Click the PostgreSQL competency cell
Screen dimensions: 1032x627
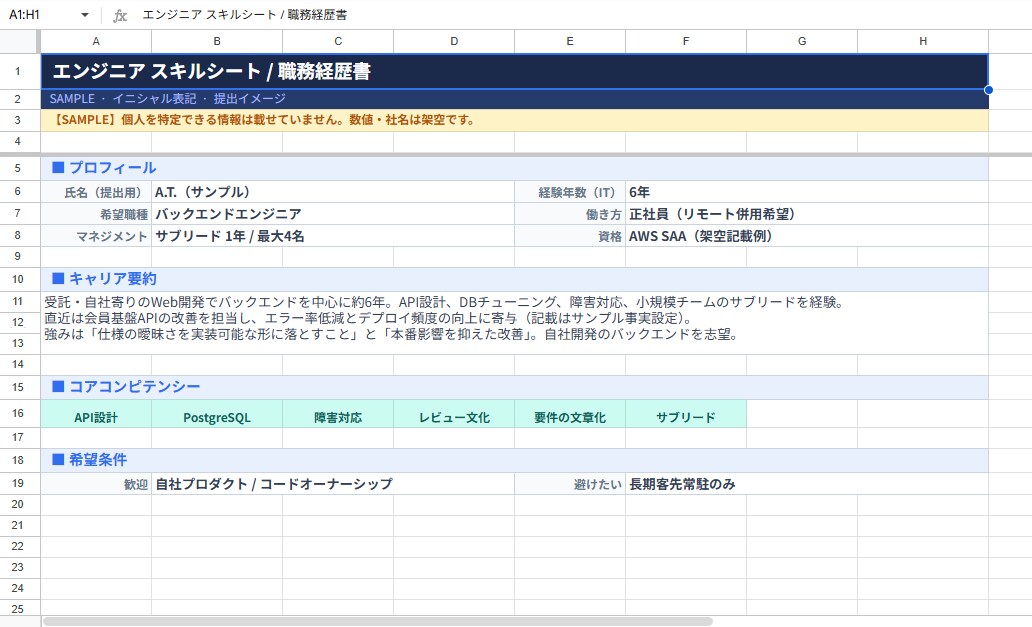coord(217,414)
